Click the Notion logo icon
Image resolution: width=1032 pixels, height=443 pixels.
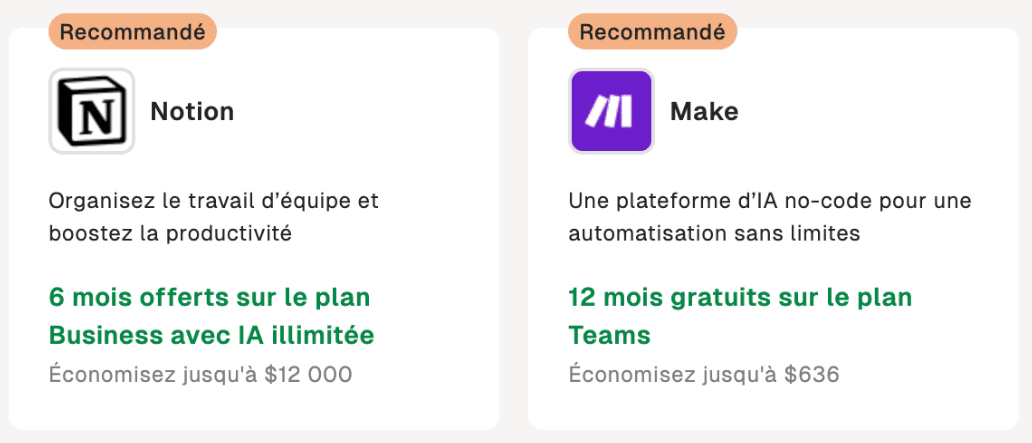[92, 111]
